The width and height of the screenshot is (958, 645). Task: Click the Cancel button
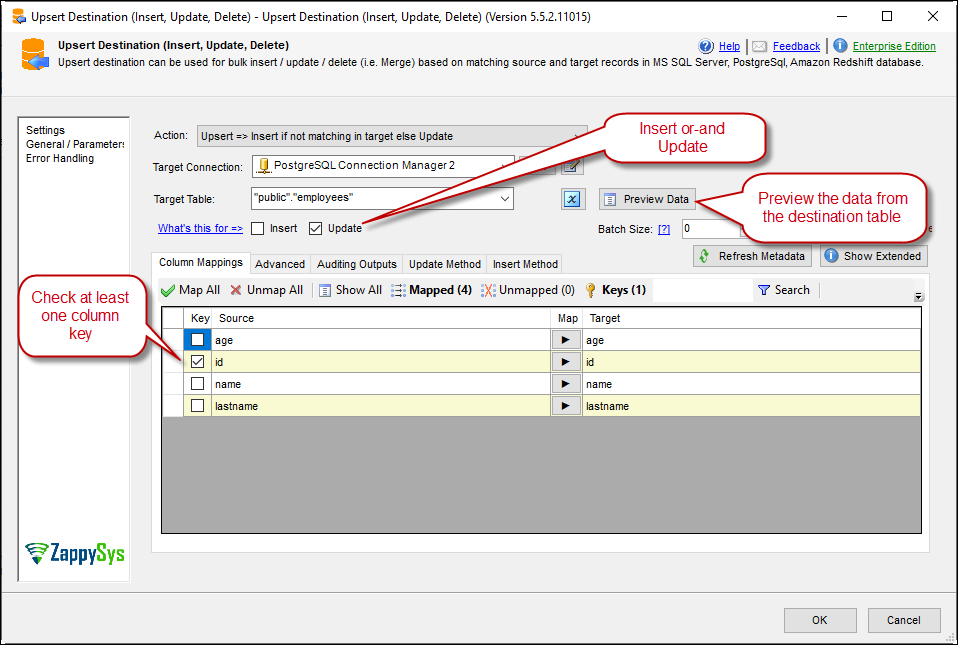coord(904,620)
